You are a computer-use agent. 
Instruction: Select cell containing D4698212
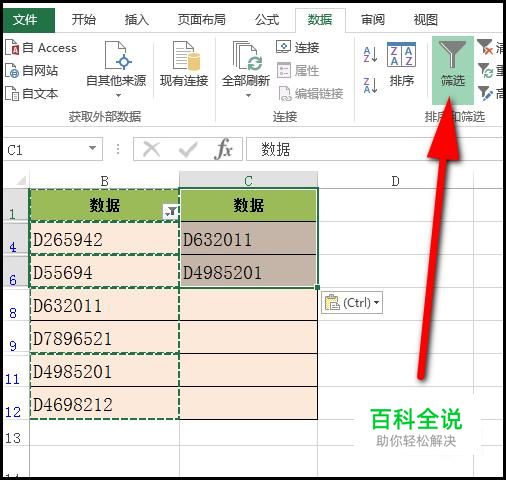click(x=104, y=404)
